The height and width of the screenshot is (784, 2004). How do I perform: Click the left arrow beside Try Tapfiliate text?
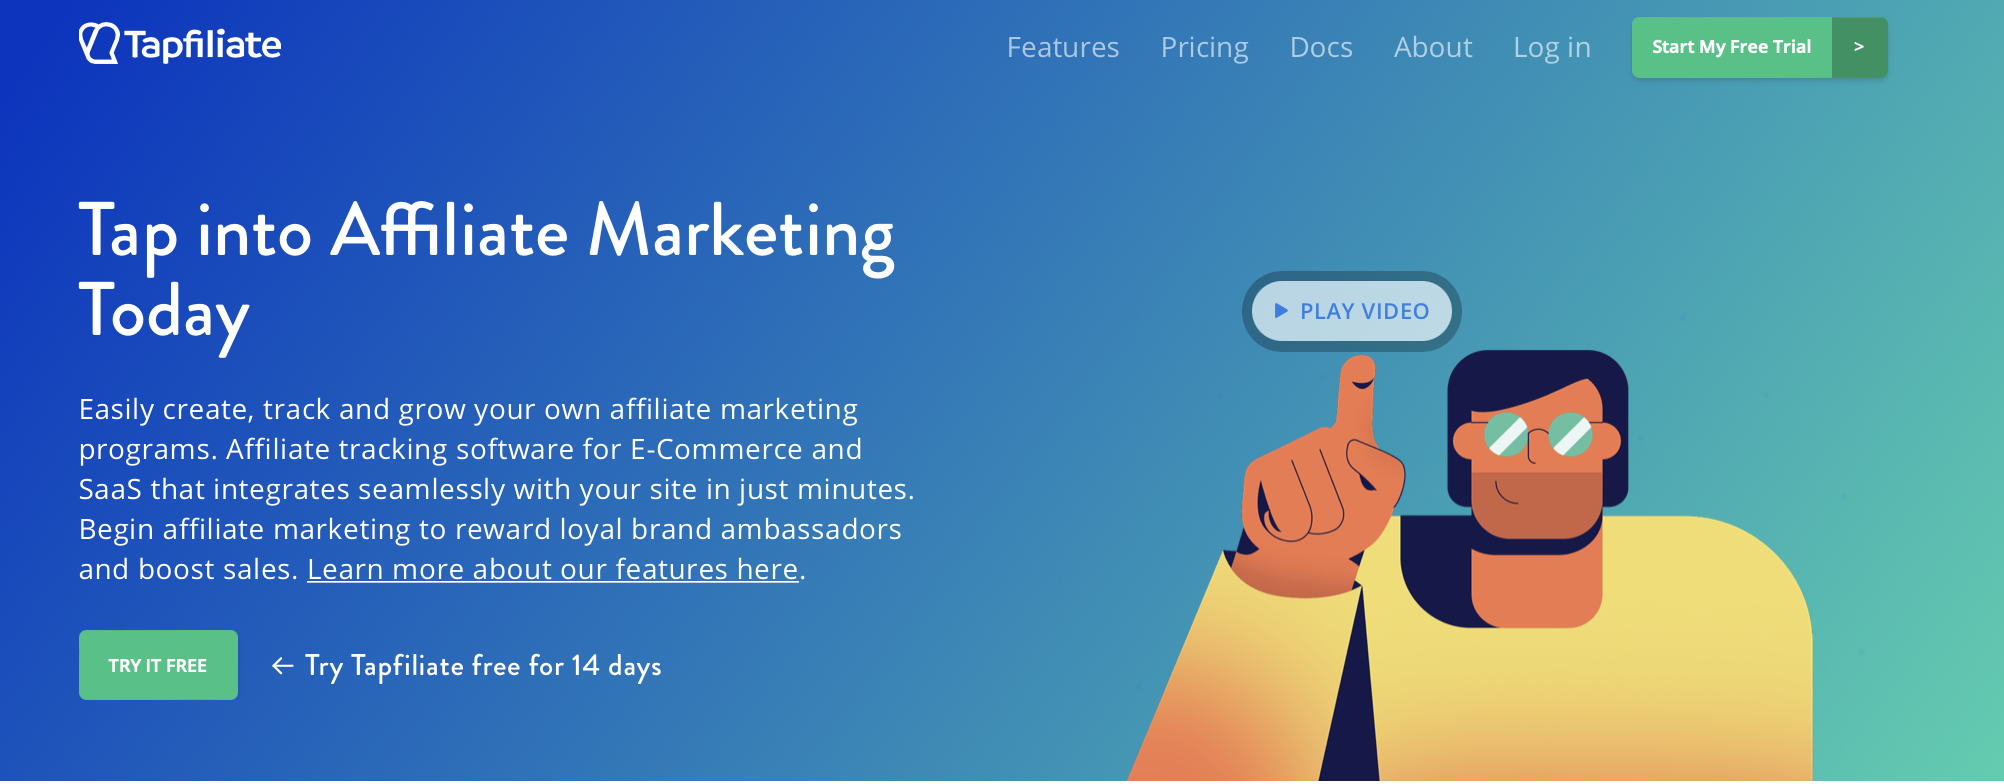[282, 666]
